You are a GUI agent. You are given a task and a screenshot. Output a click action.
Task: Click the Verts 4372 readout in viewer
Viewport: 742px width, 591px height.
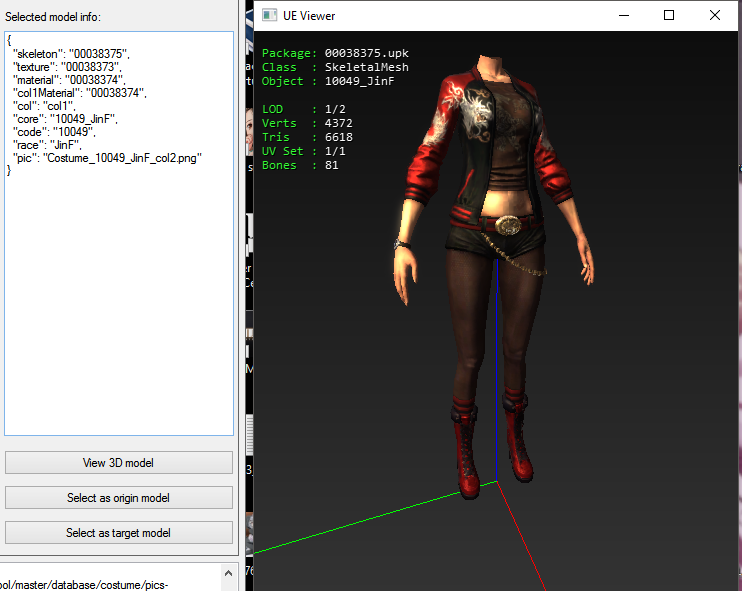tap(307, 123)
